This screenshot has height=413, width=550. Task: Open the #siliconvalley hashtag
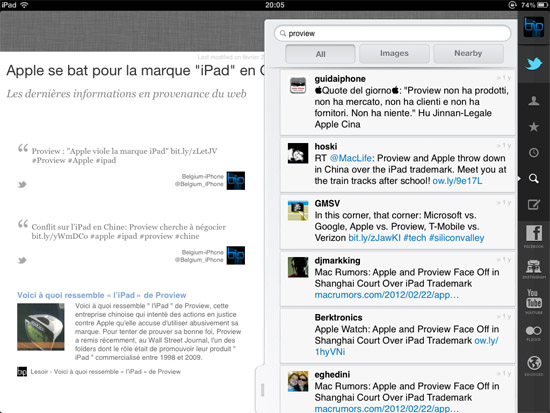click(x=456, y=238)
